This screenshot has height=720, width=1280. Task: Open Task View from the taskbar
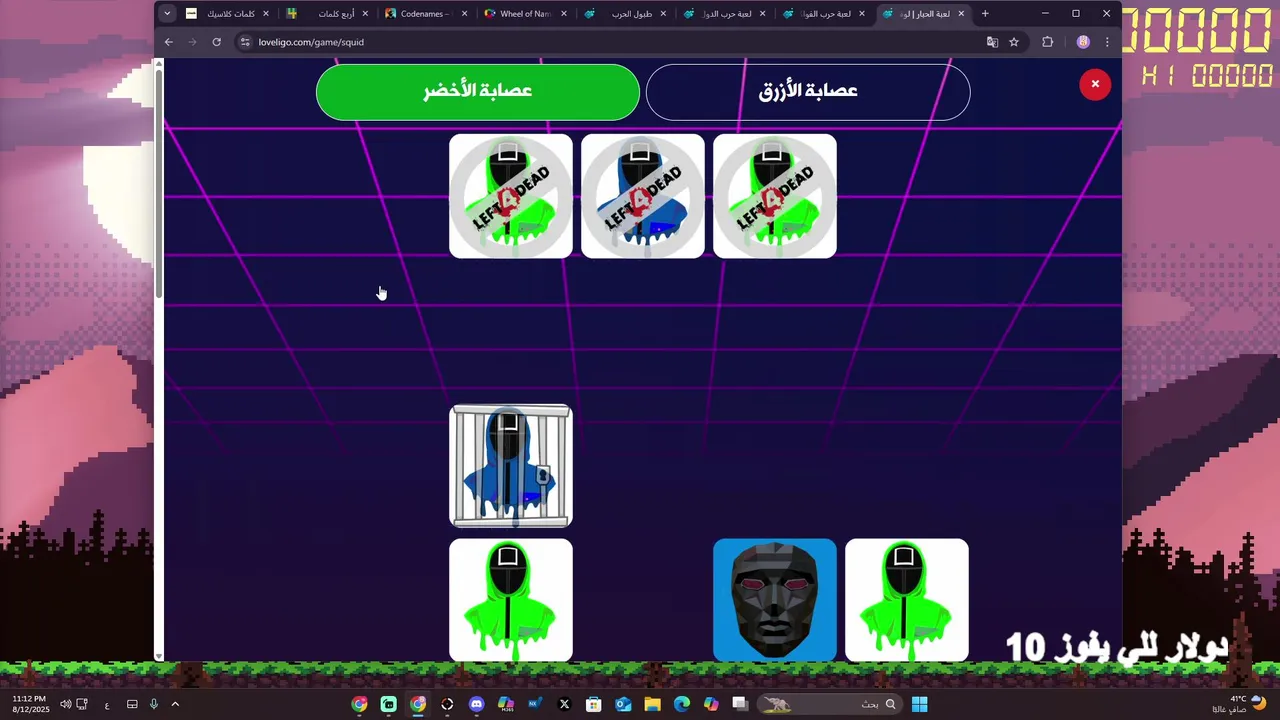pyautogui.click(x=740, y=704)
